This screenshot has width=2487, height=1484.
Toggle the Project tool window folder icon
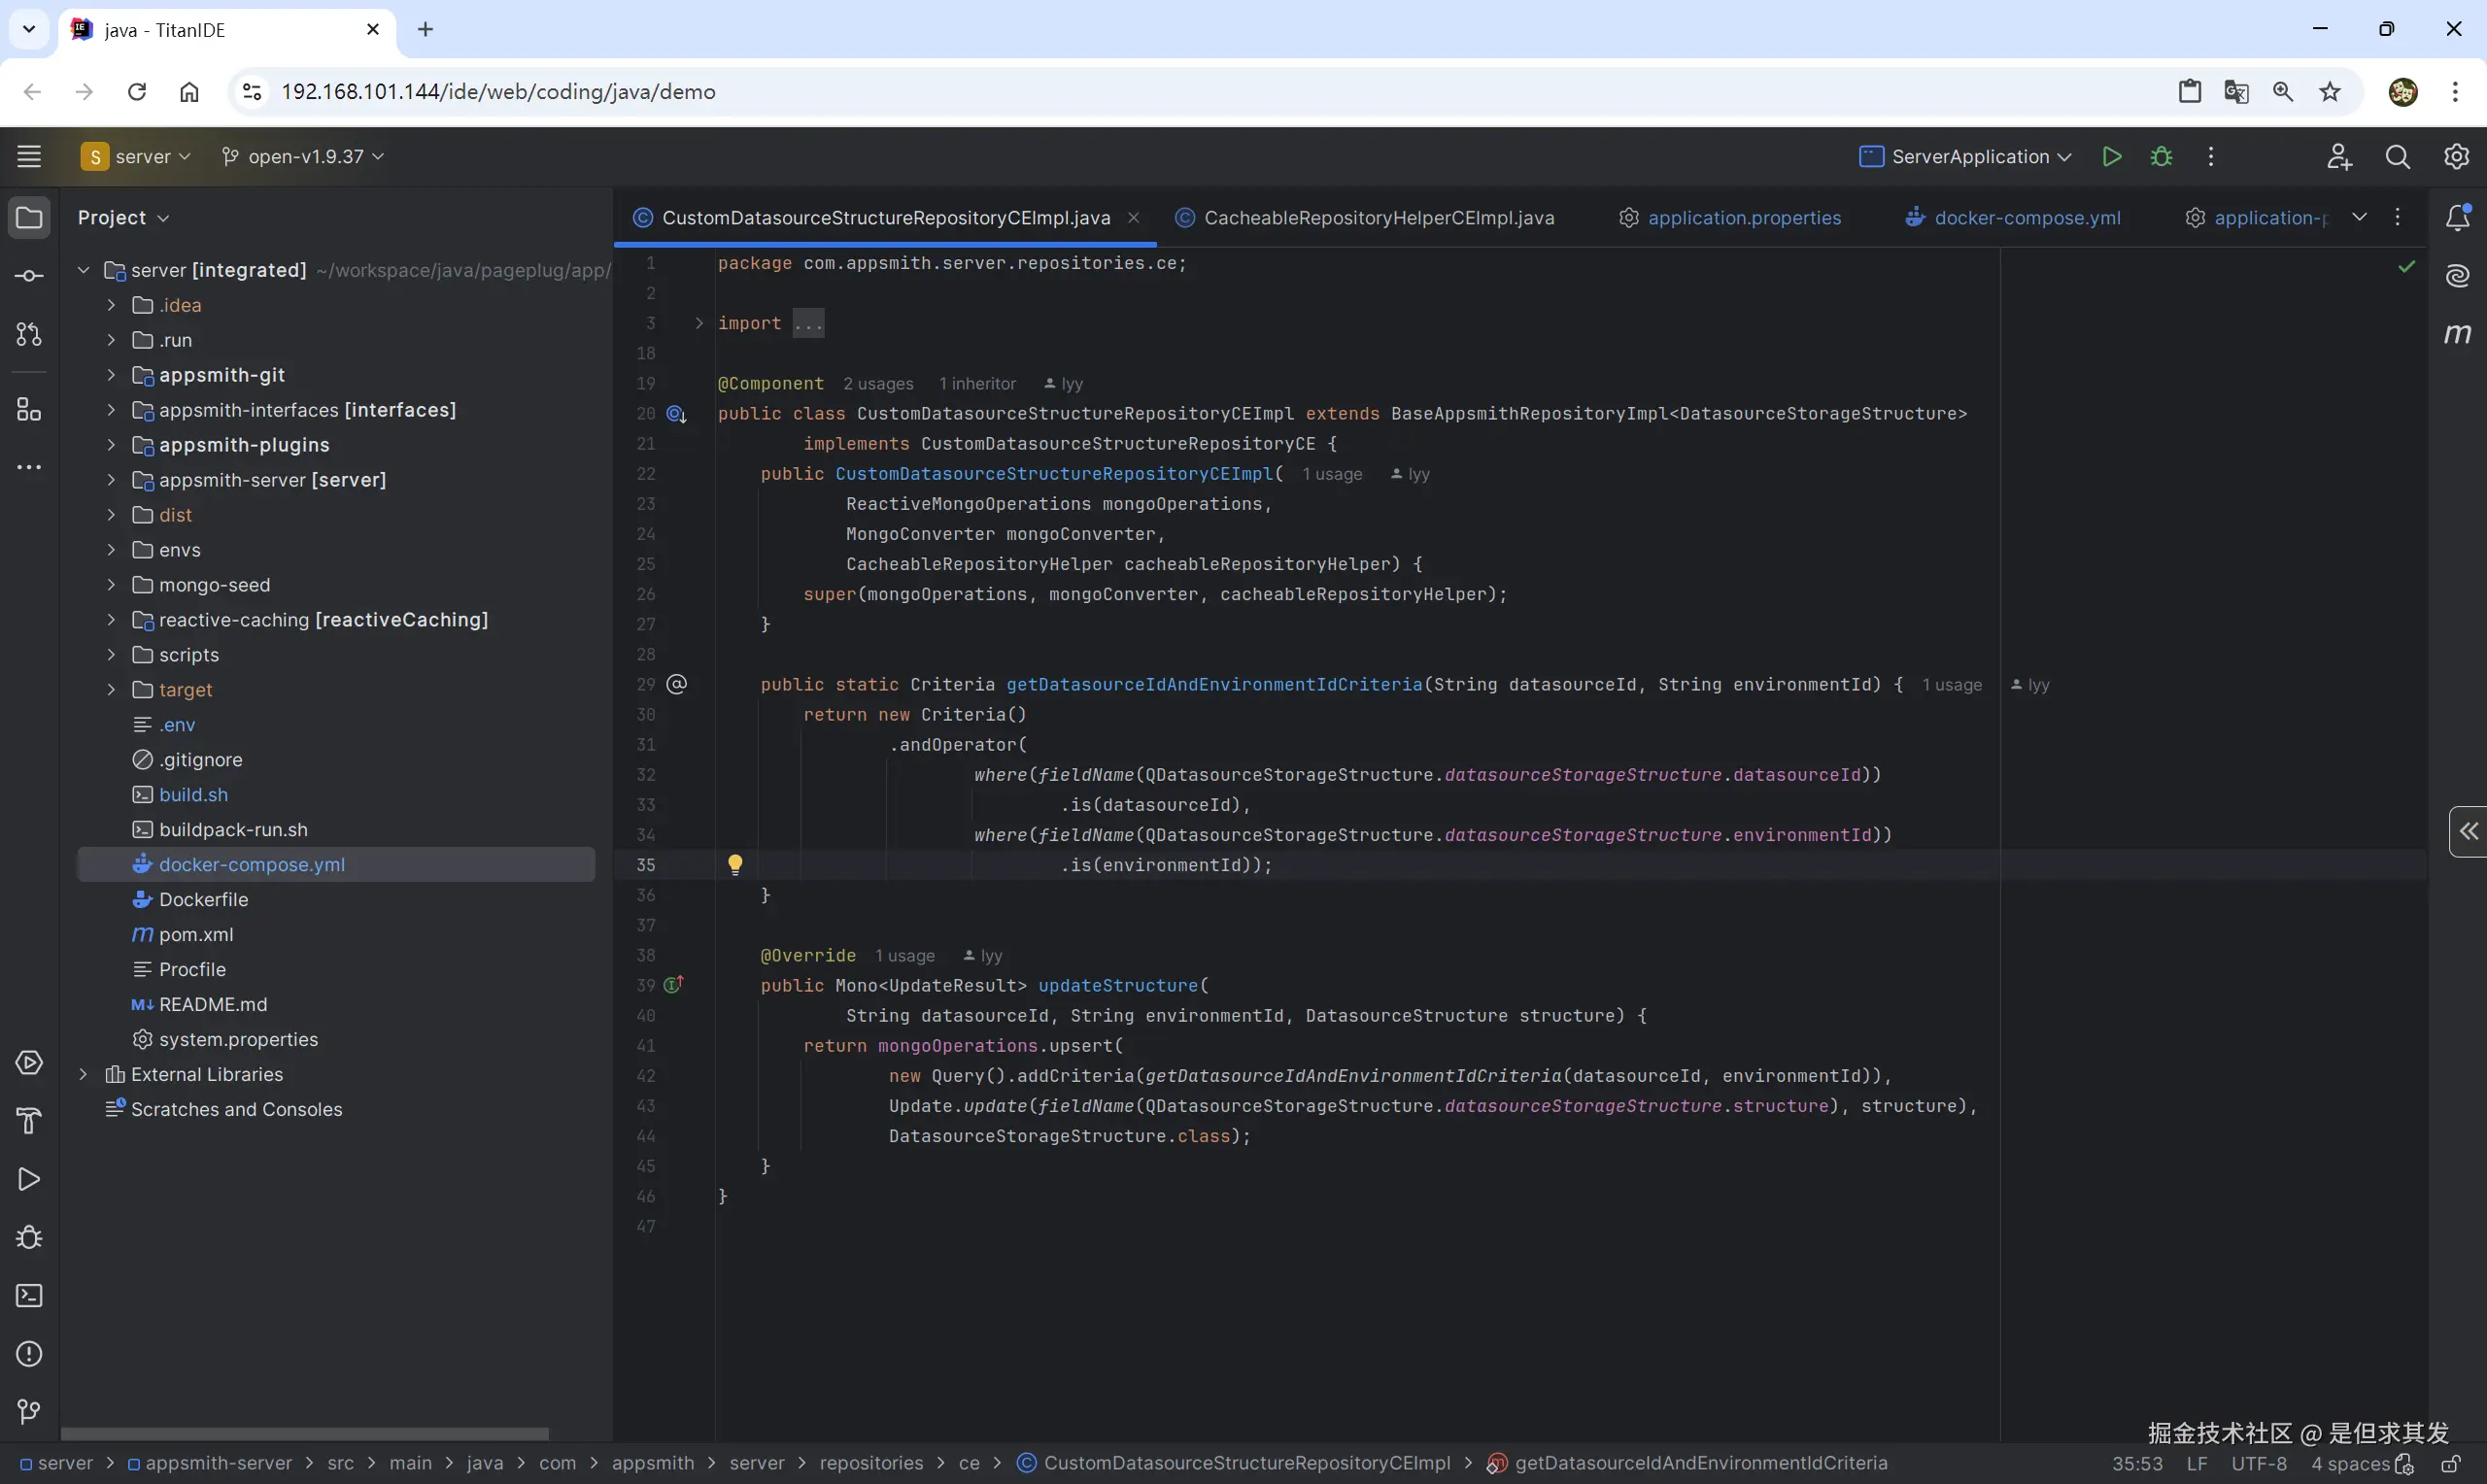pos(29,217)
